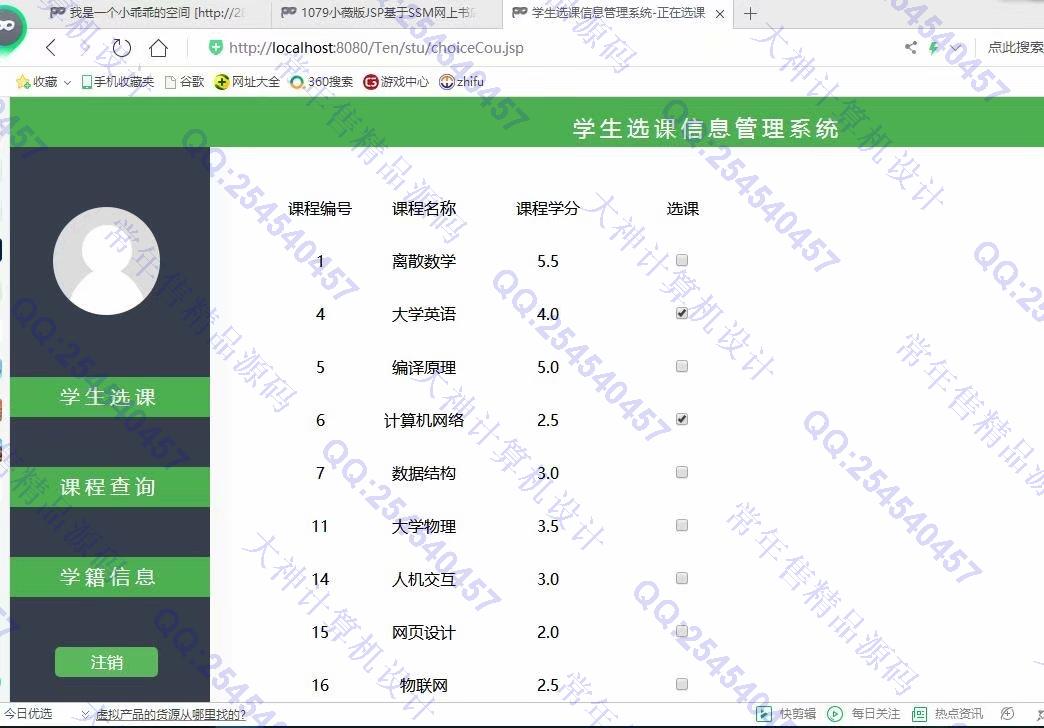Viewport: 1044px width, 728px height.
Task: Click the credit value 5.5
Action: [x=548, y=261]
